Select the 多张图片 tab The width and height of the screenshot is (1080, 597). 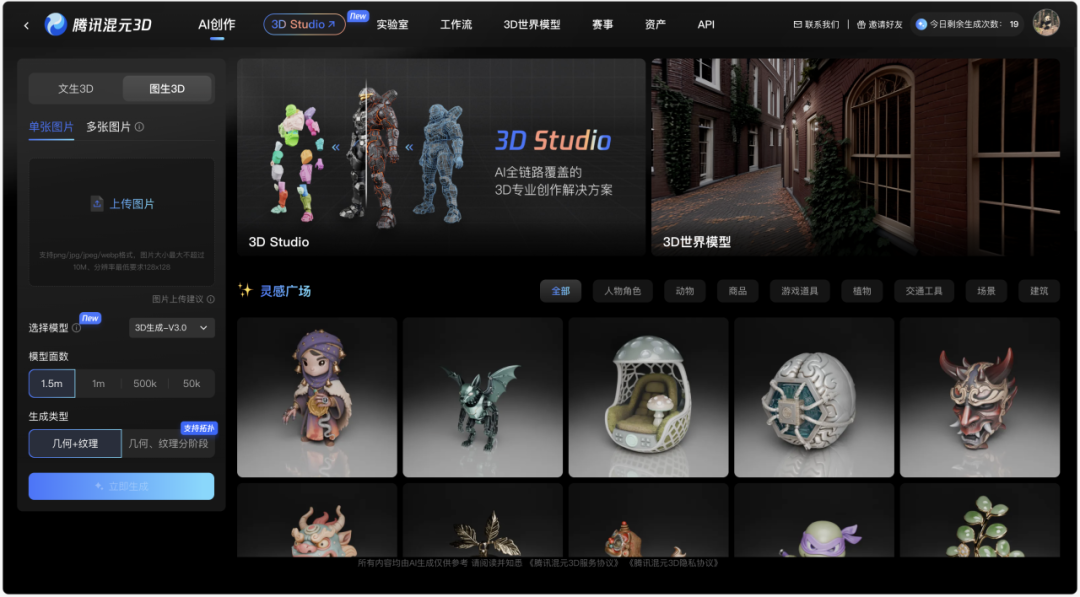click(108, 127)
